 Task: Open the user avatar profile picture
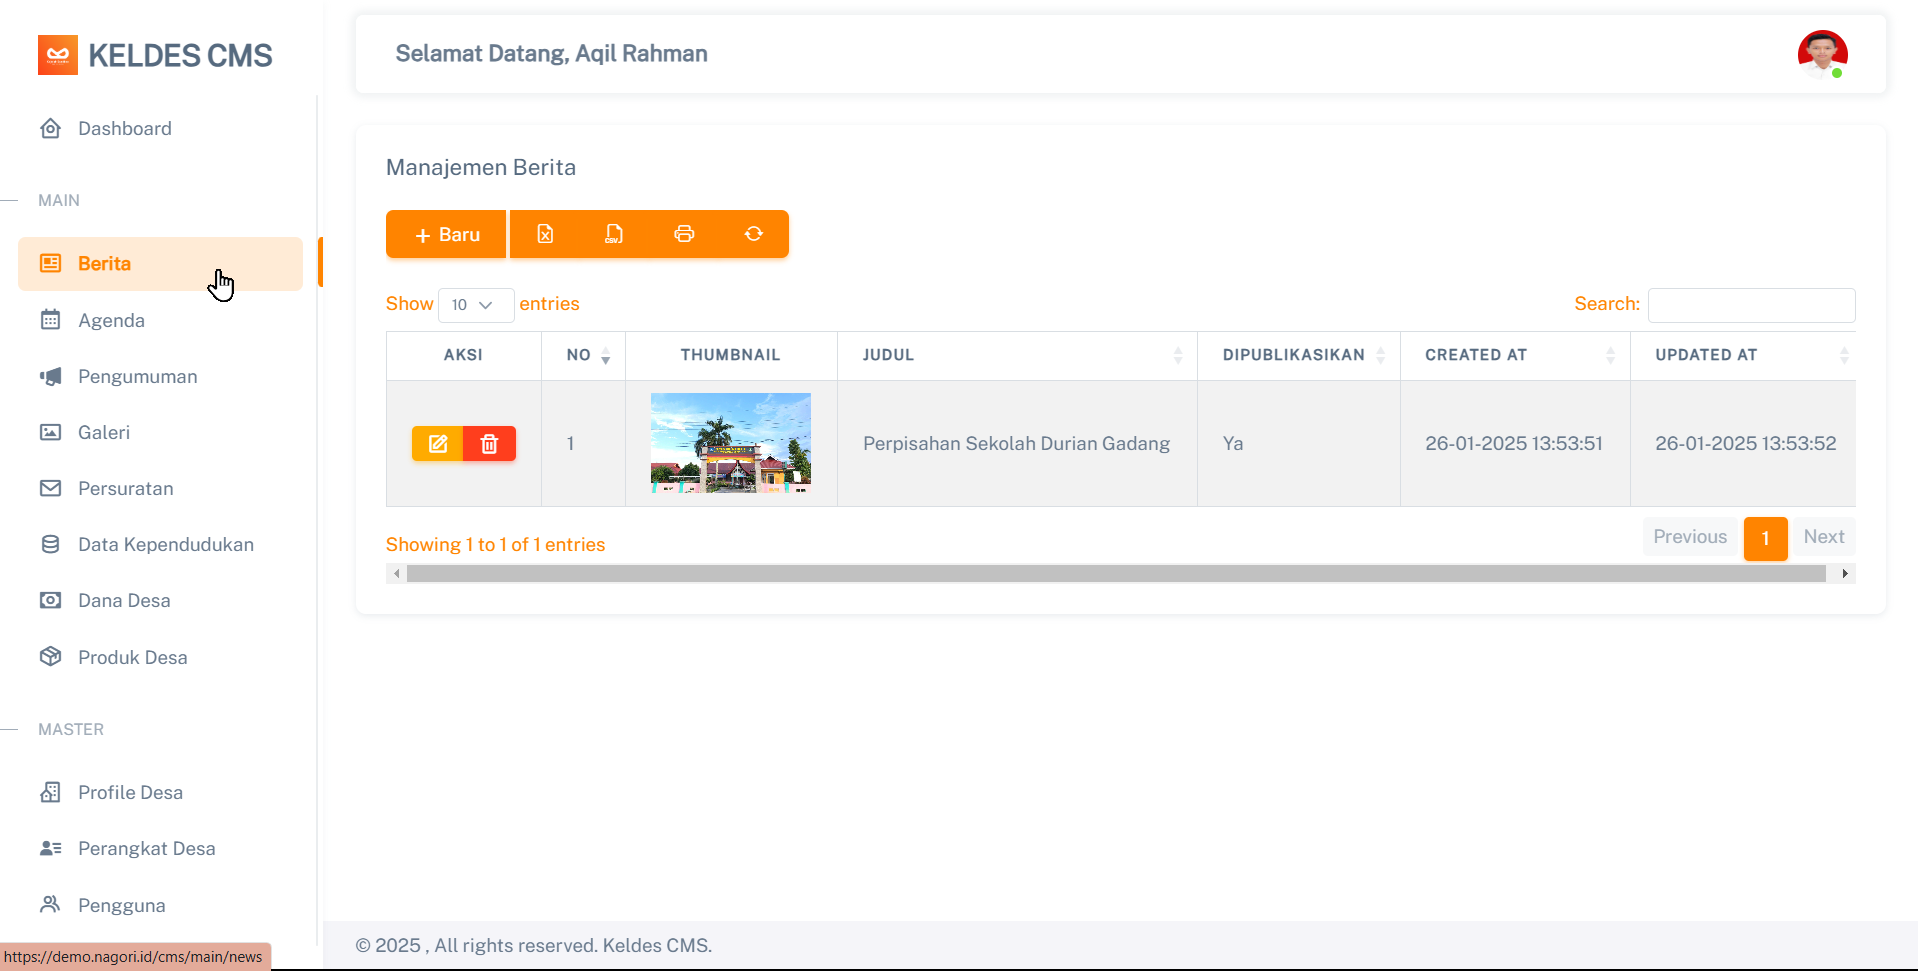point(1822,54)
